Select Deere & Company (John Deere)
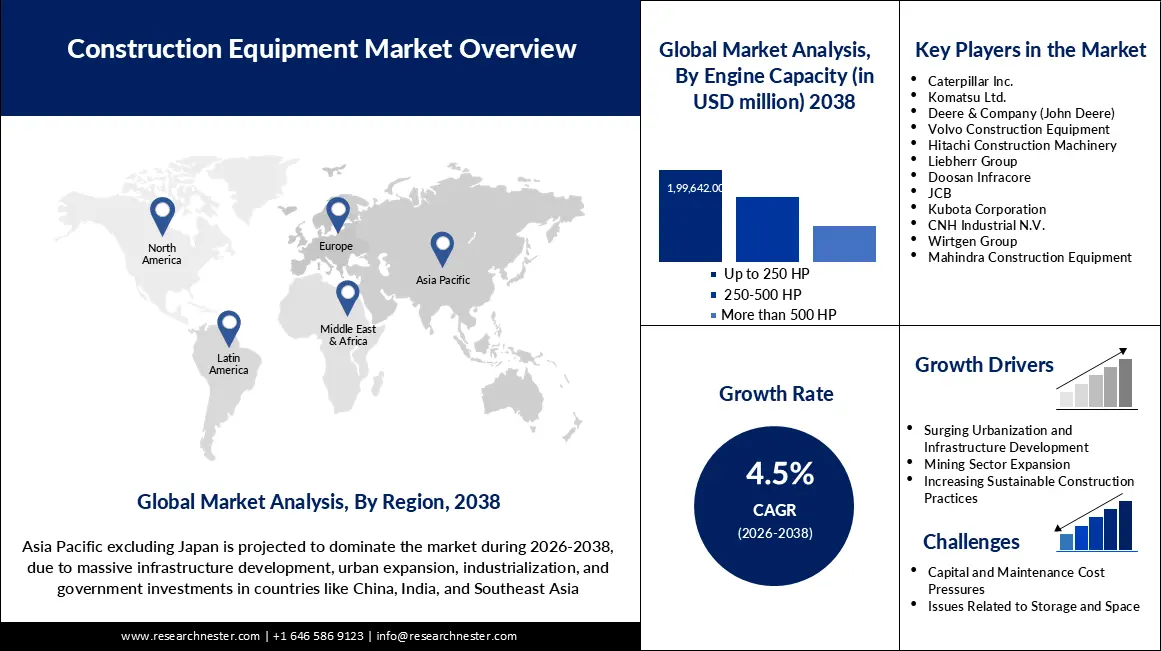 click(1021, 113)
